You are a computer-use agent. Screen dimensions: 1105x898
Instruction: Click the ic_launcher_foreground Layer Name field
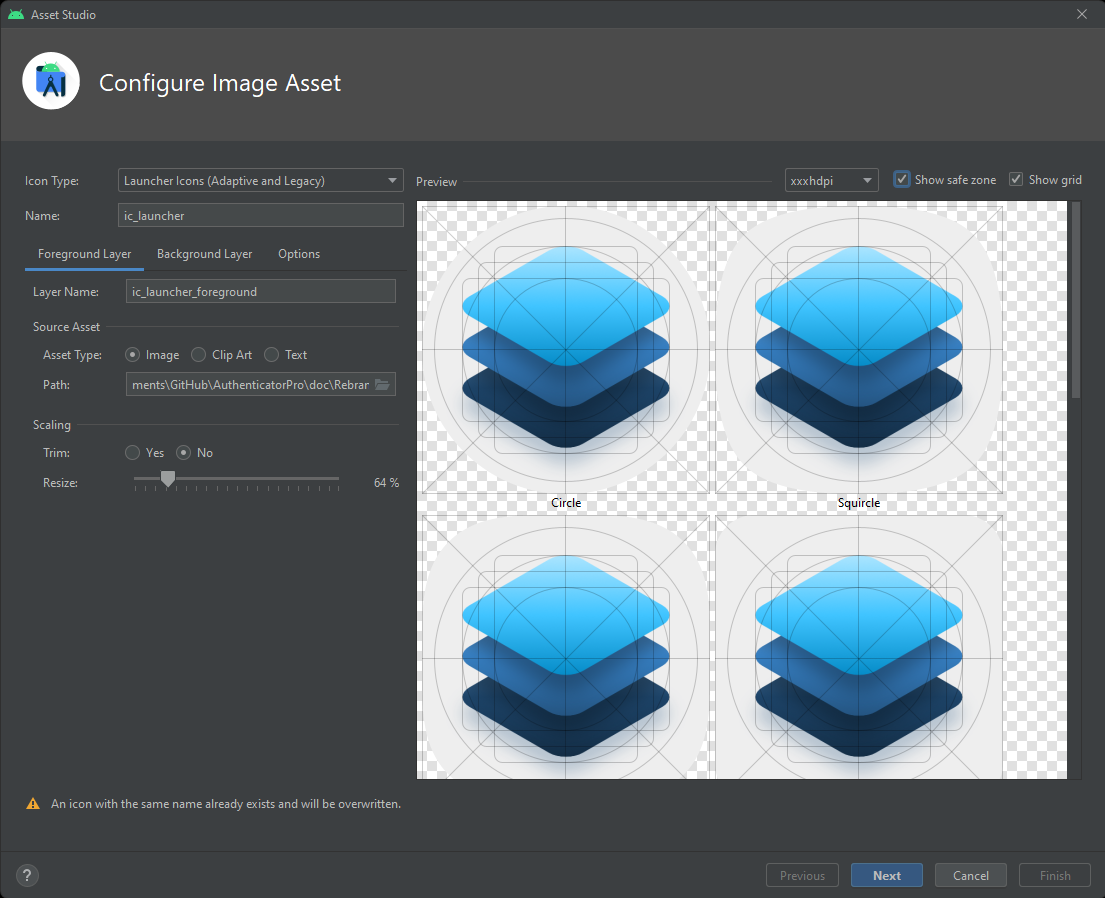[x=260, y=291]
